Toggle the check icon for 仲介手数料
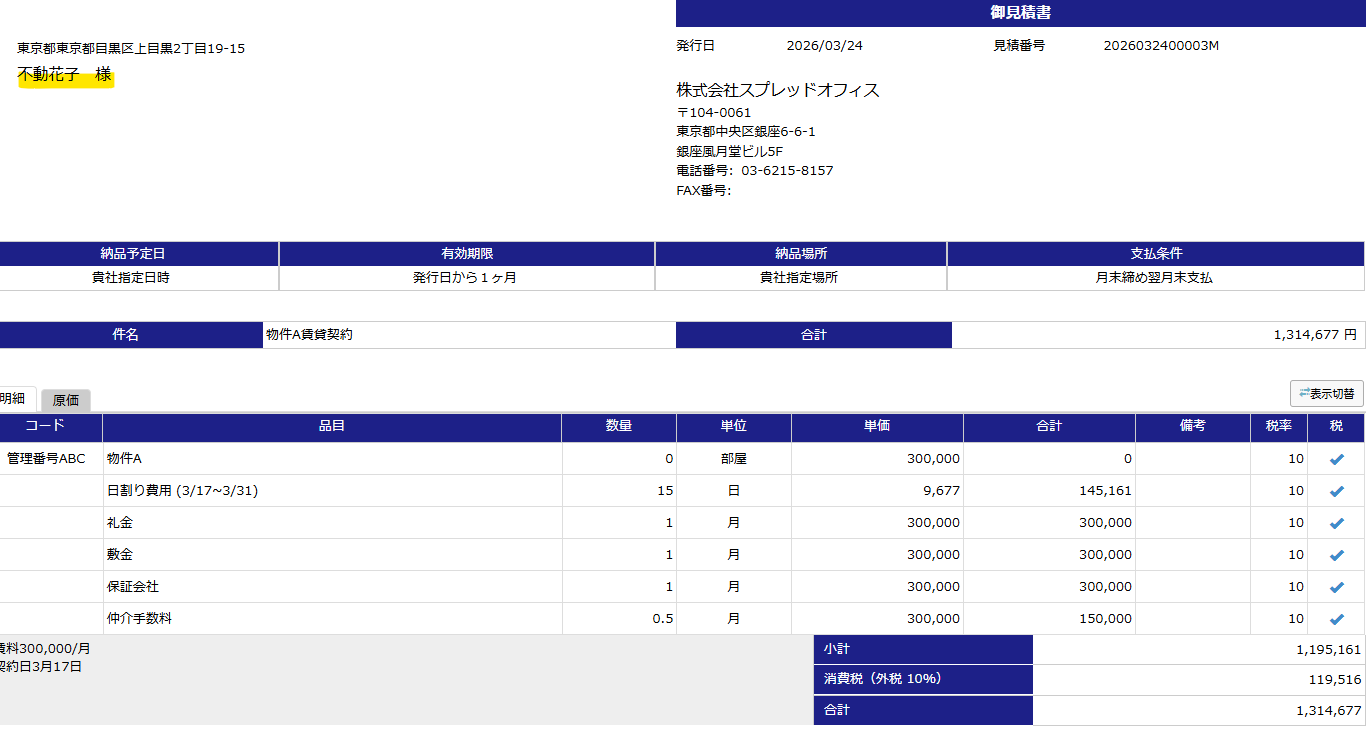 click(1336, 619)
